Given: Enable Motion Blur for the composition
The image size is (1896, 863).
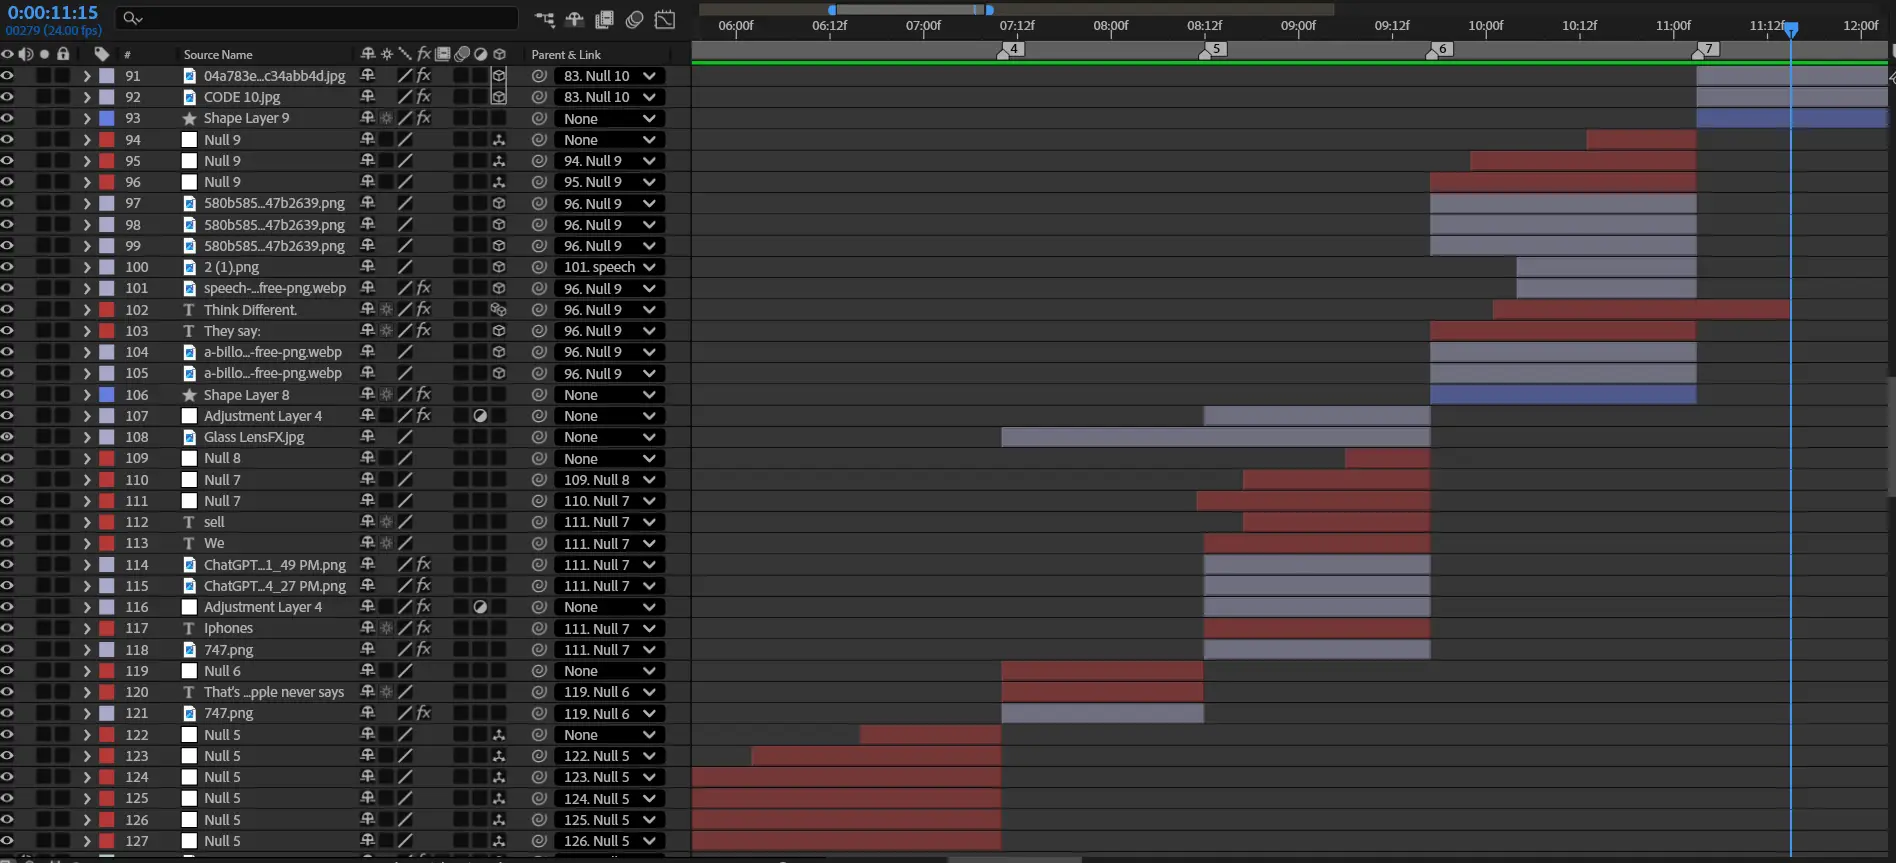Looking at the screenshot, I should coord(634,19).
